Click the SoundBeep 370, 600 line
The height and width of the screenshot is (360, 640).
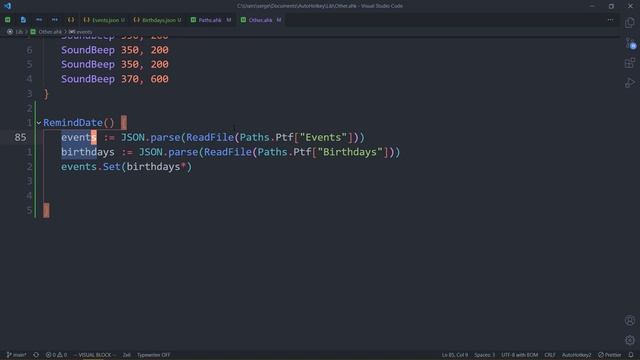115,79
